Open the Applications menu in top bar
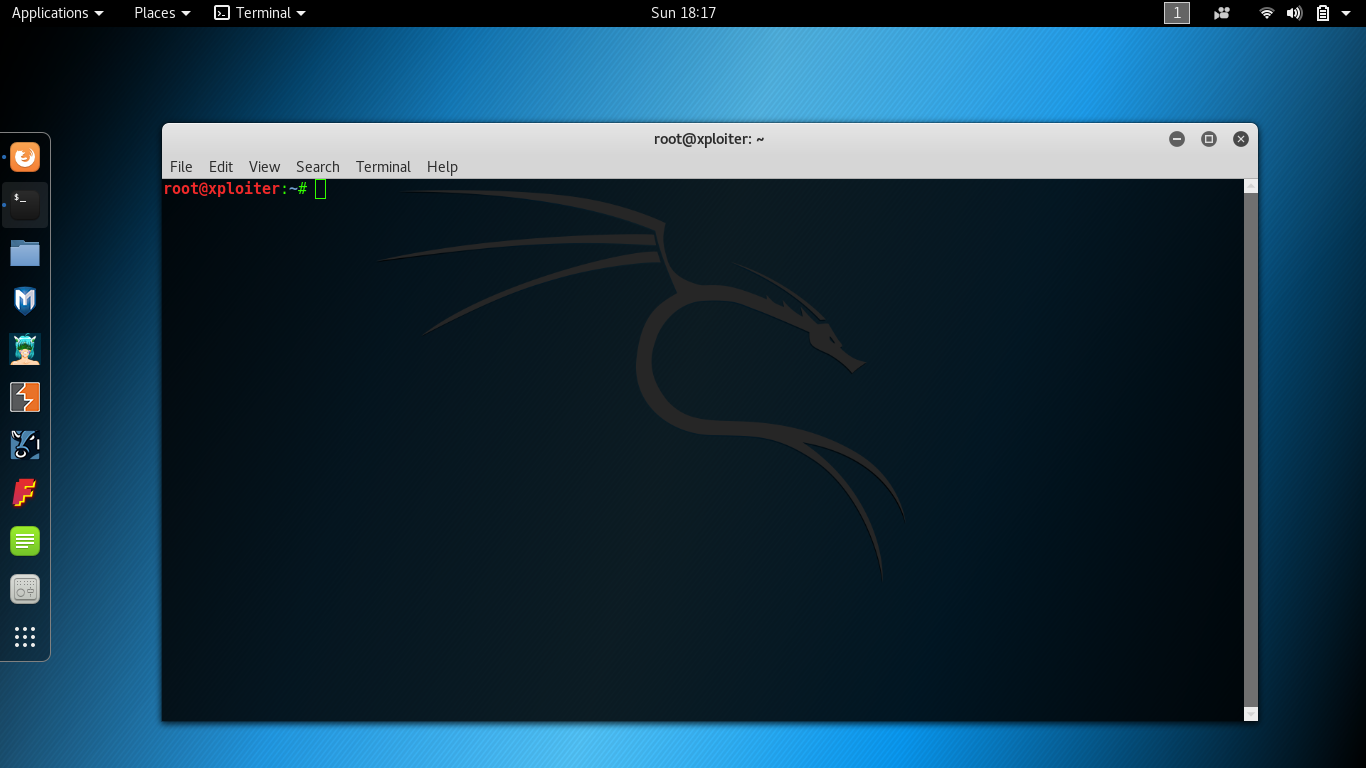 coord(57,13)
